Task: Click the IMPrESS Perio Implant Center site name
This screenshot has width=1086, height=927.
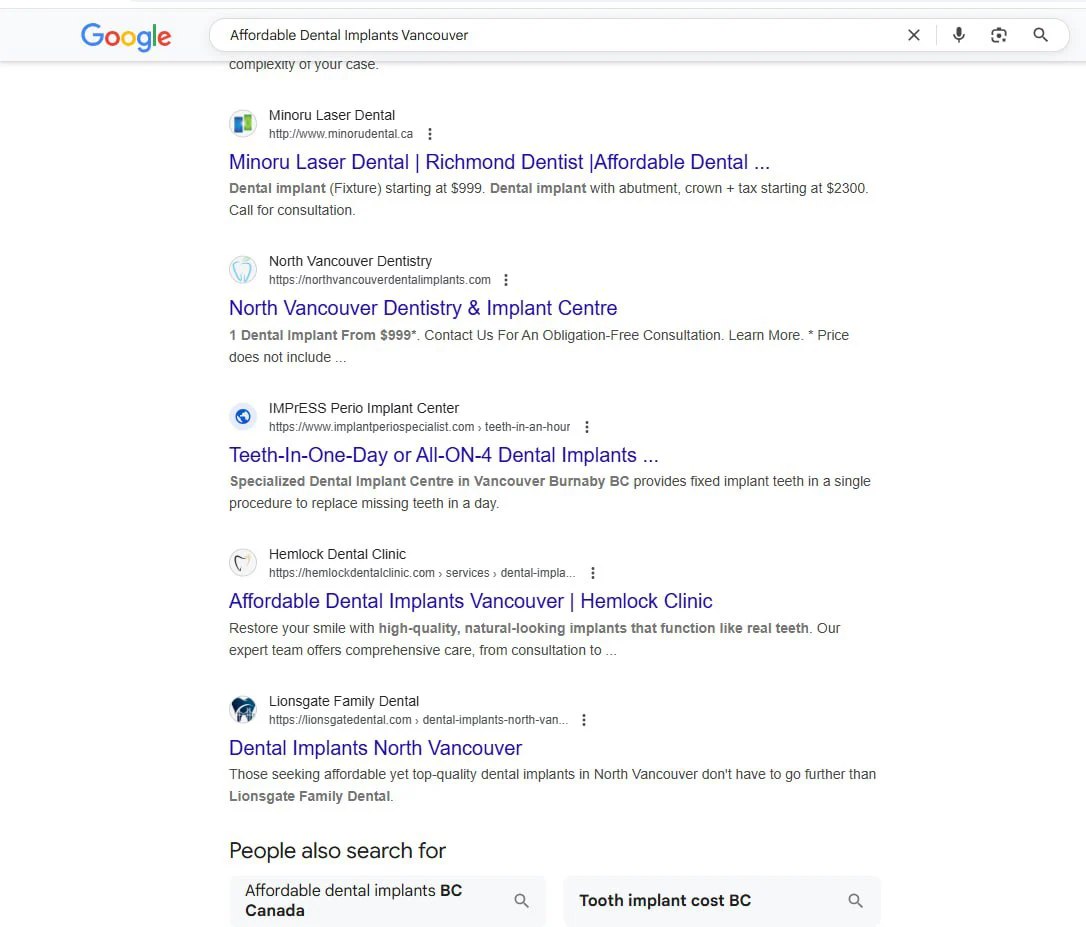Action: coord(364,408)
